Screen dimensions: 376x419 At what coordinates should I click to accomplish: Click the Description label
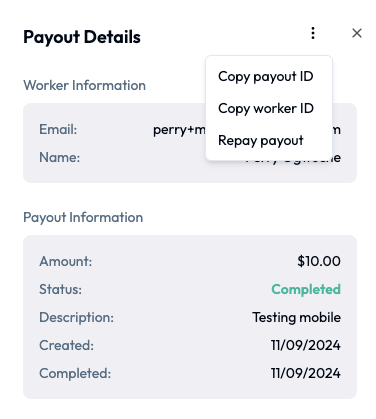[x=76, y=317]
